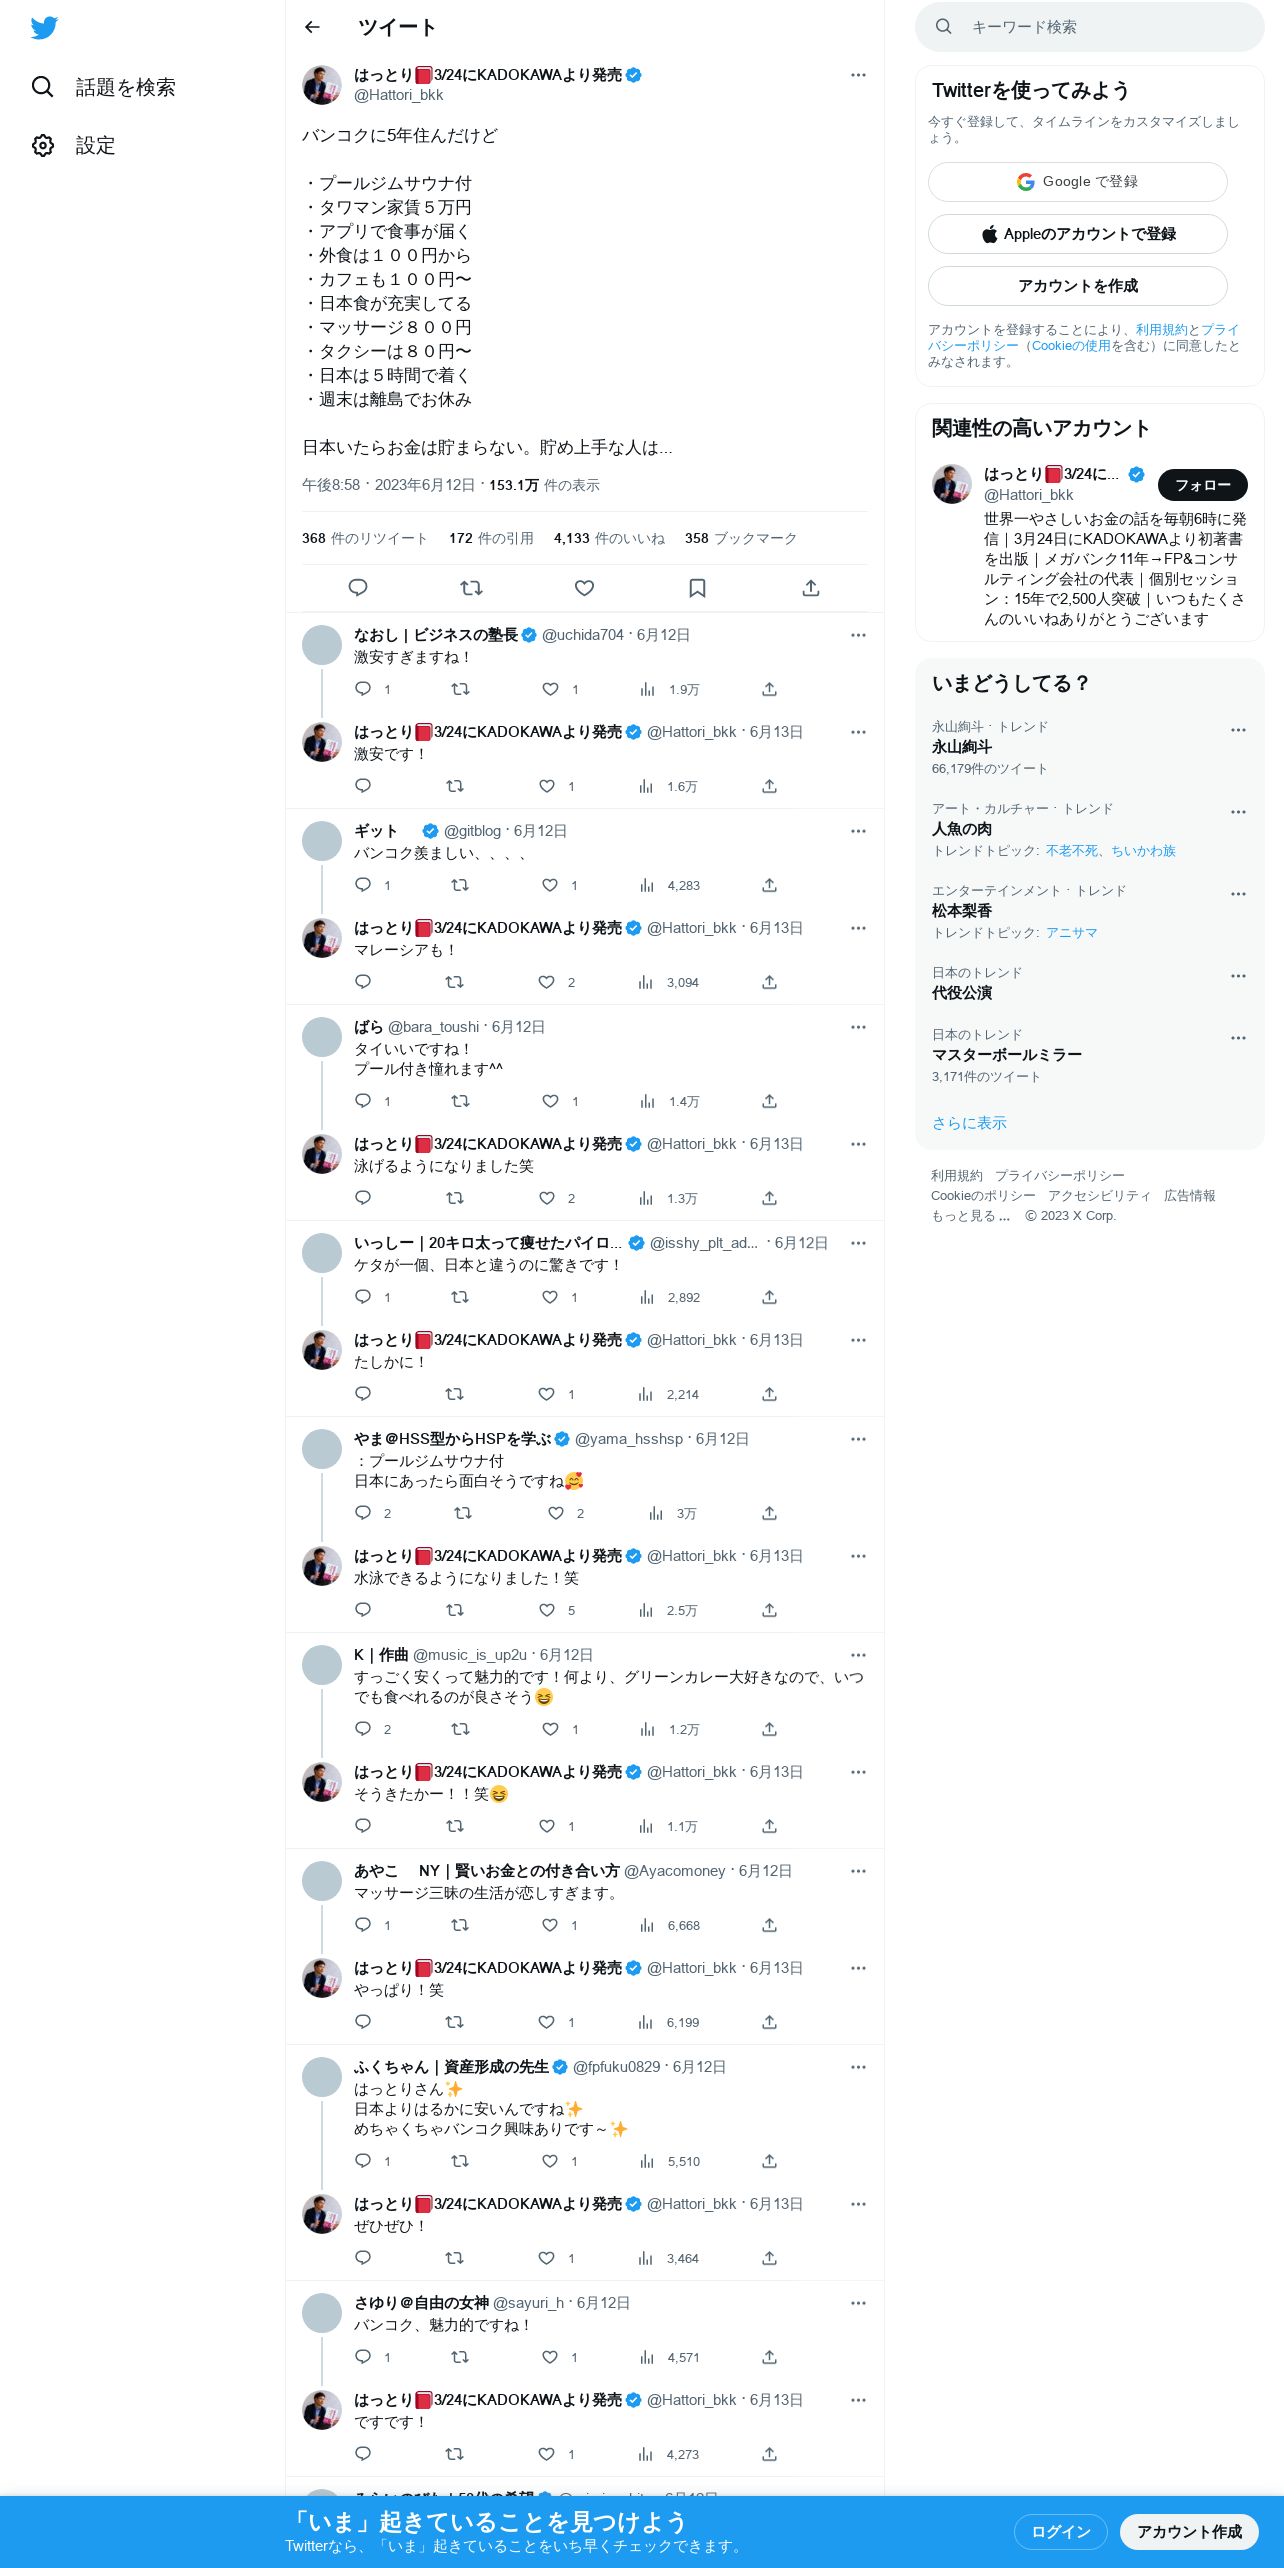Go back with the arrow icon
Viewport: 1284px width, 2568px height.
pyautogui.click(x=312, y=27)
